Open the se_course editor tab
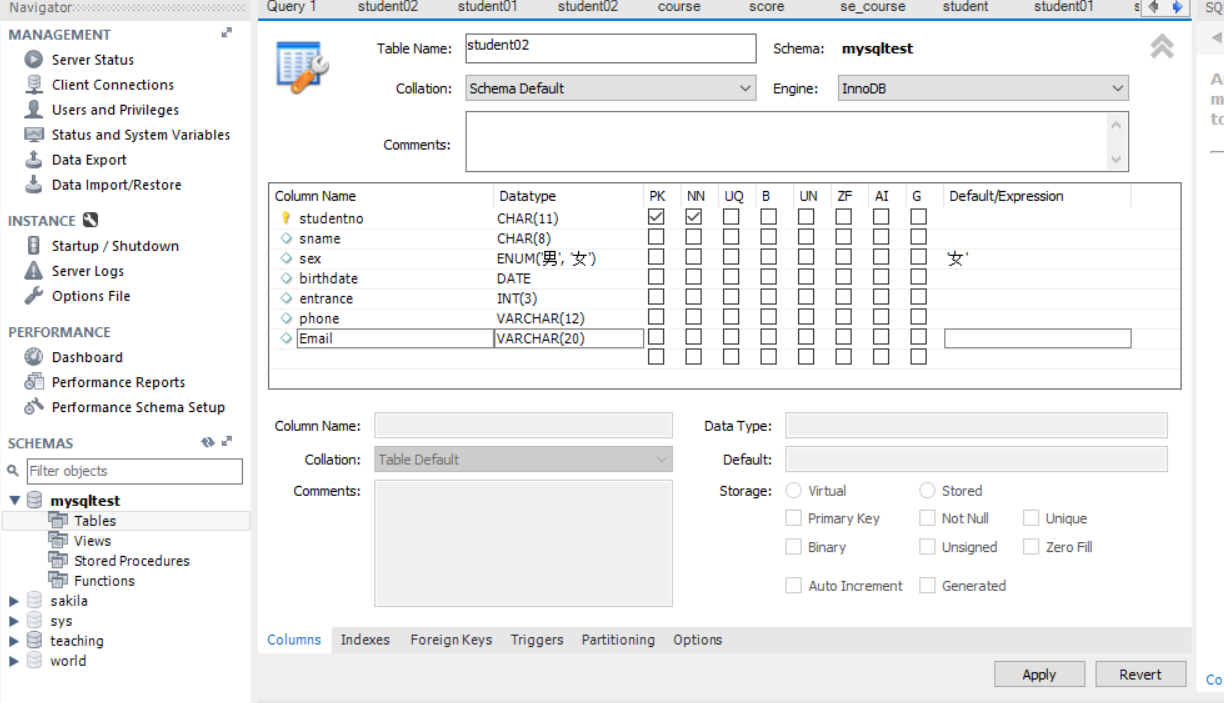The image size is (1224, 703). pos(872,6)
